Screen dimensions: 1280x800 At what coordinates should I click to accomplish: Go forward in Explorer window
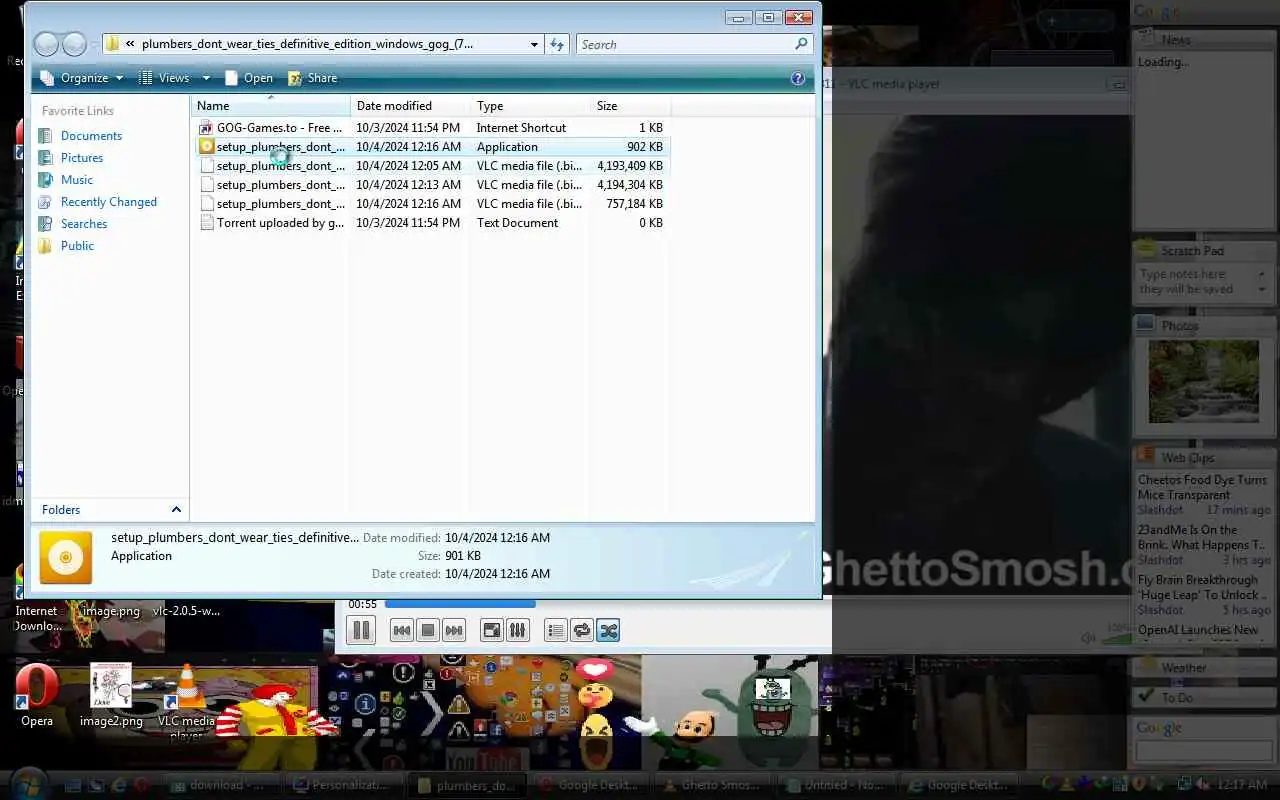click(x=74, y=44)
